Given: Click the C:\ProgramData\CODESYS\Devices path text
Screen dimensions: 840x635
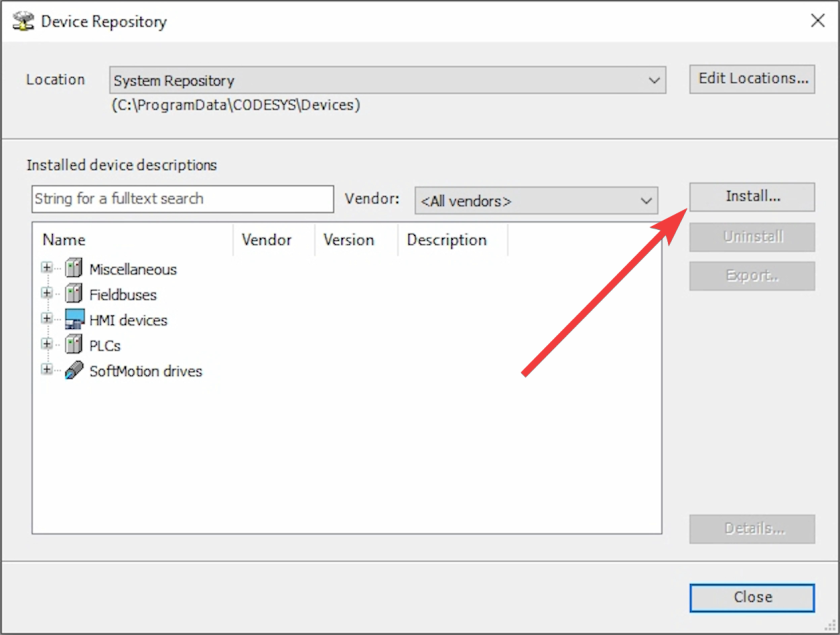Looking at the screenshot, I should point(236,104).
